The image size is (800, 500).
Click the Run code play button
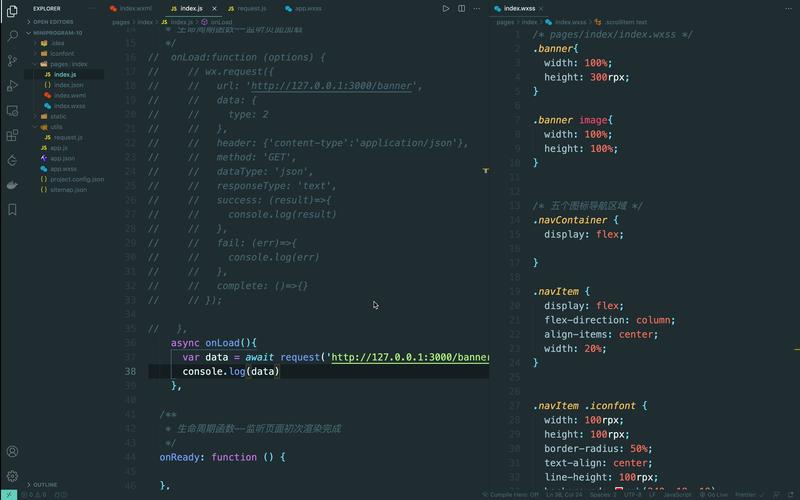[x=446, y=8]
